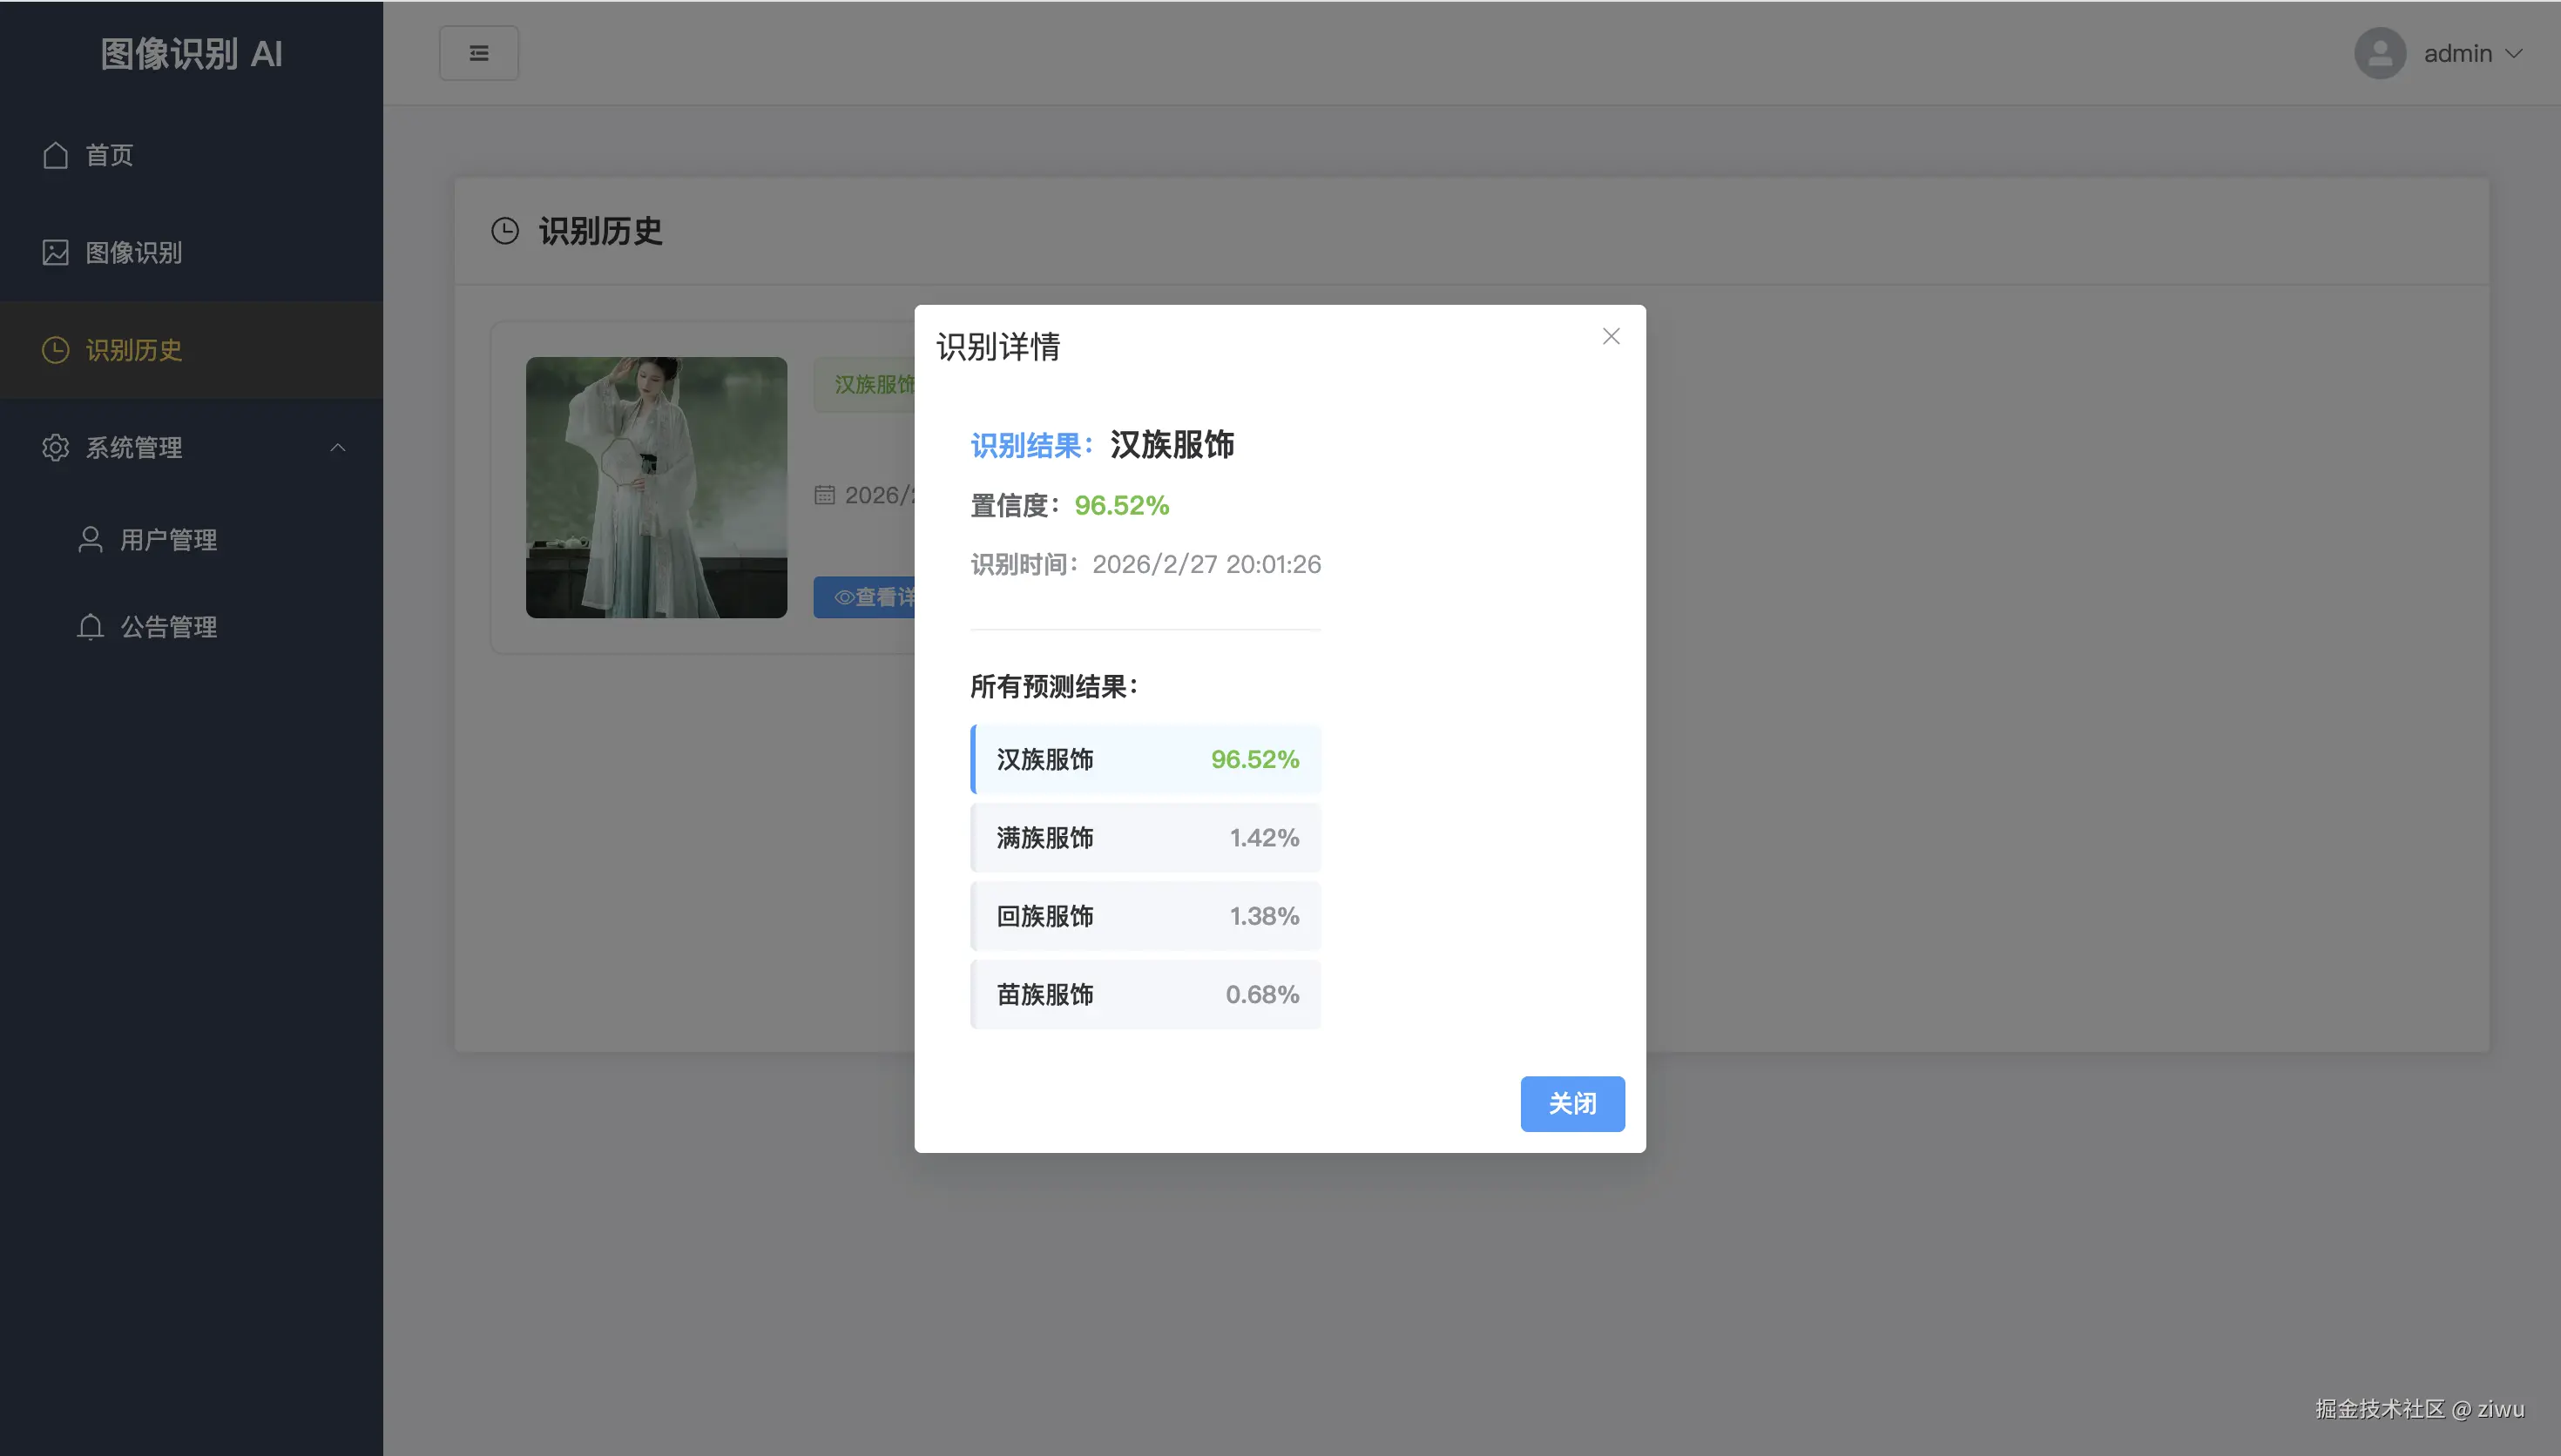Close the 识别详情 dialog with the X

point(1610,336)
